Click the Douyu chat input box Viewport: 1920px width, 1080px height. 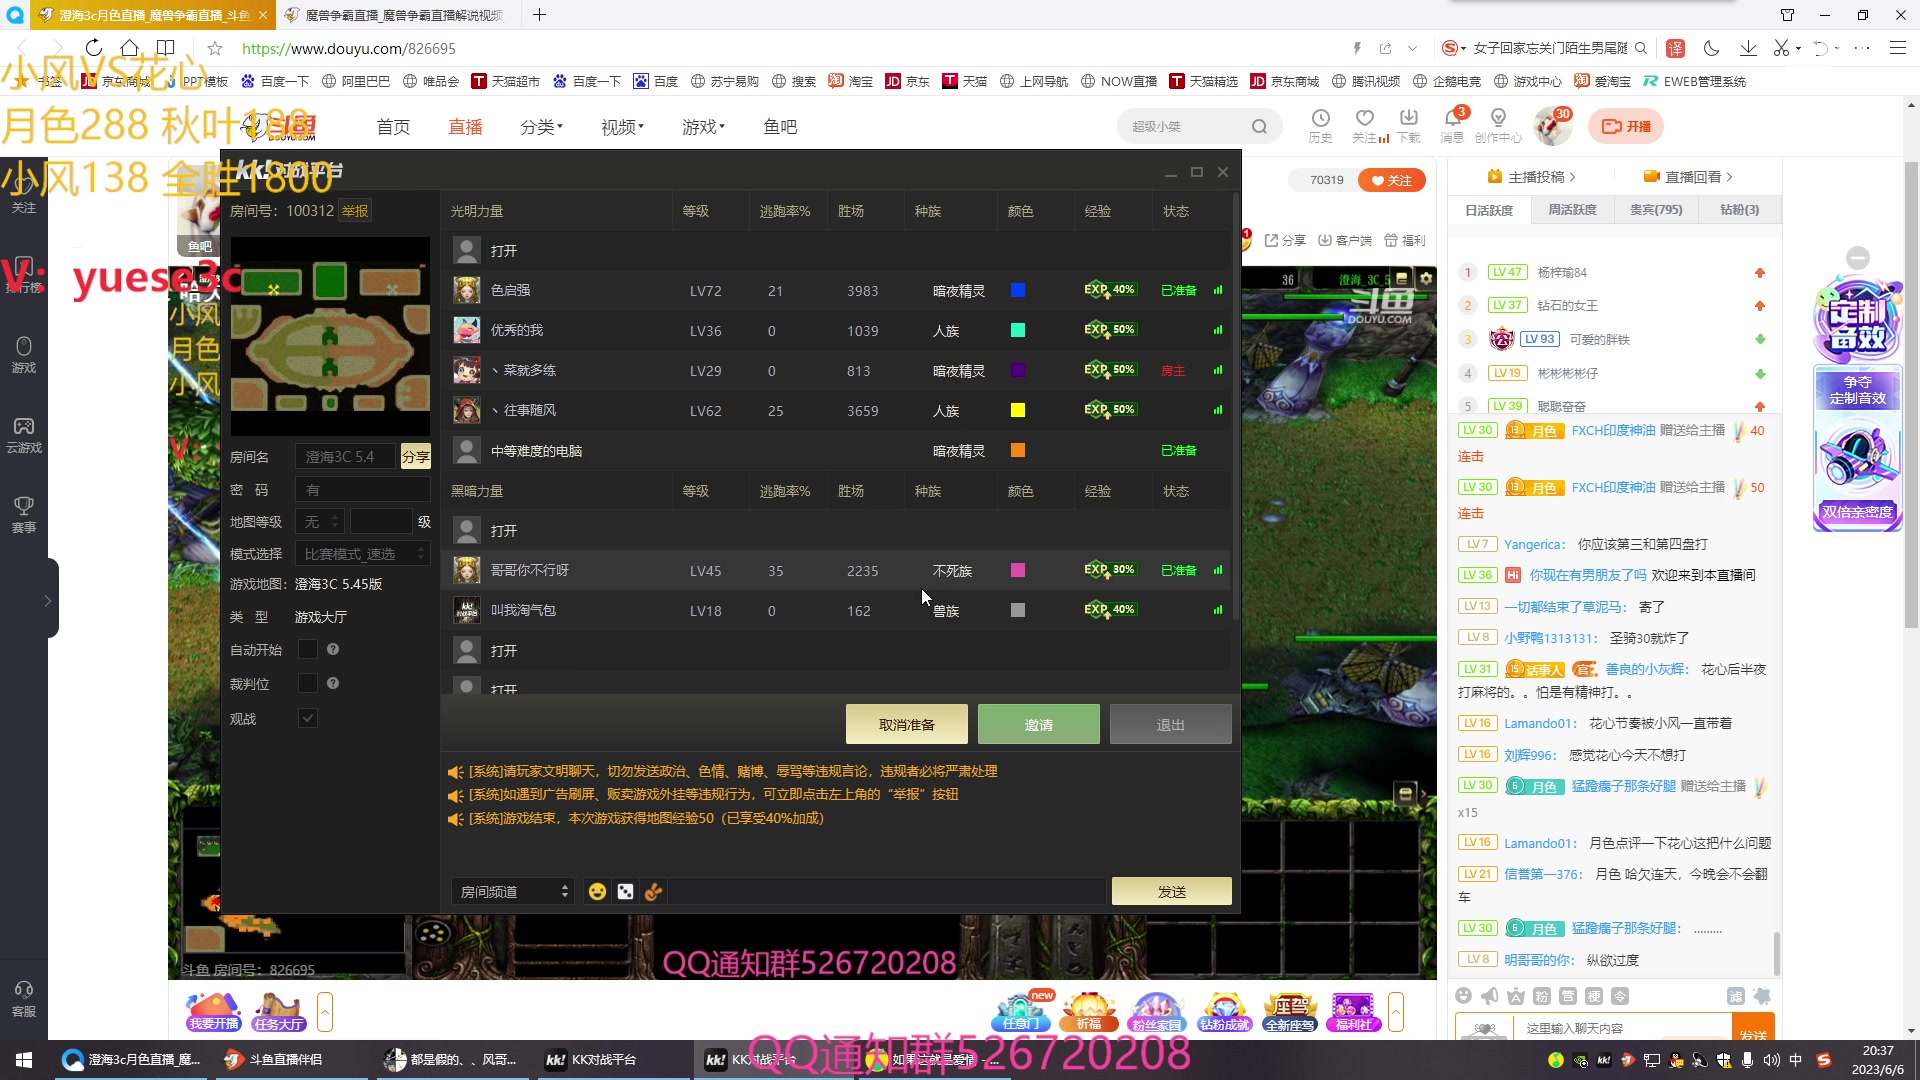coord(1625,1028)
